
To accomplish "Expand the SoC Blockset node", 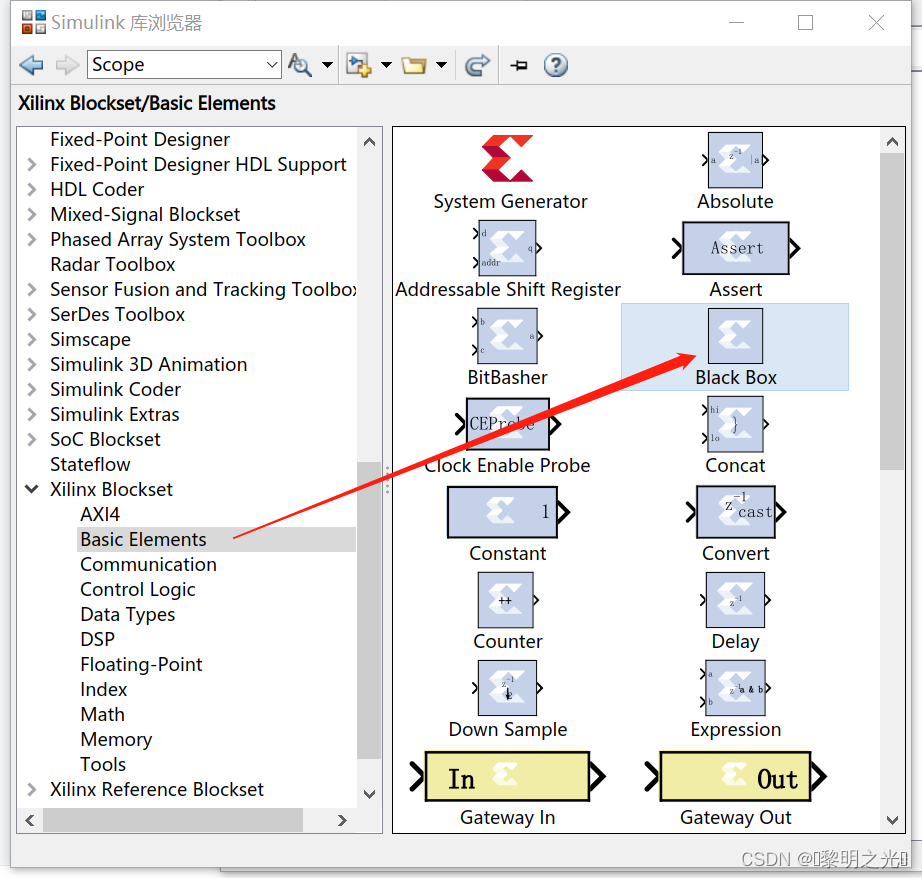I will coord(32,439).
